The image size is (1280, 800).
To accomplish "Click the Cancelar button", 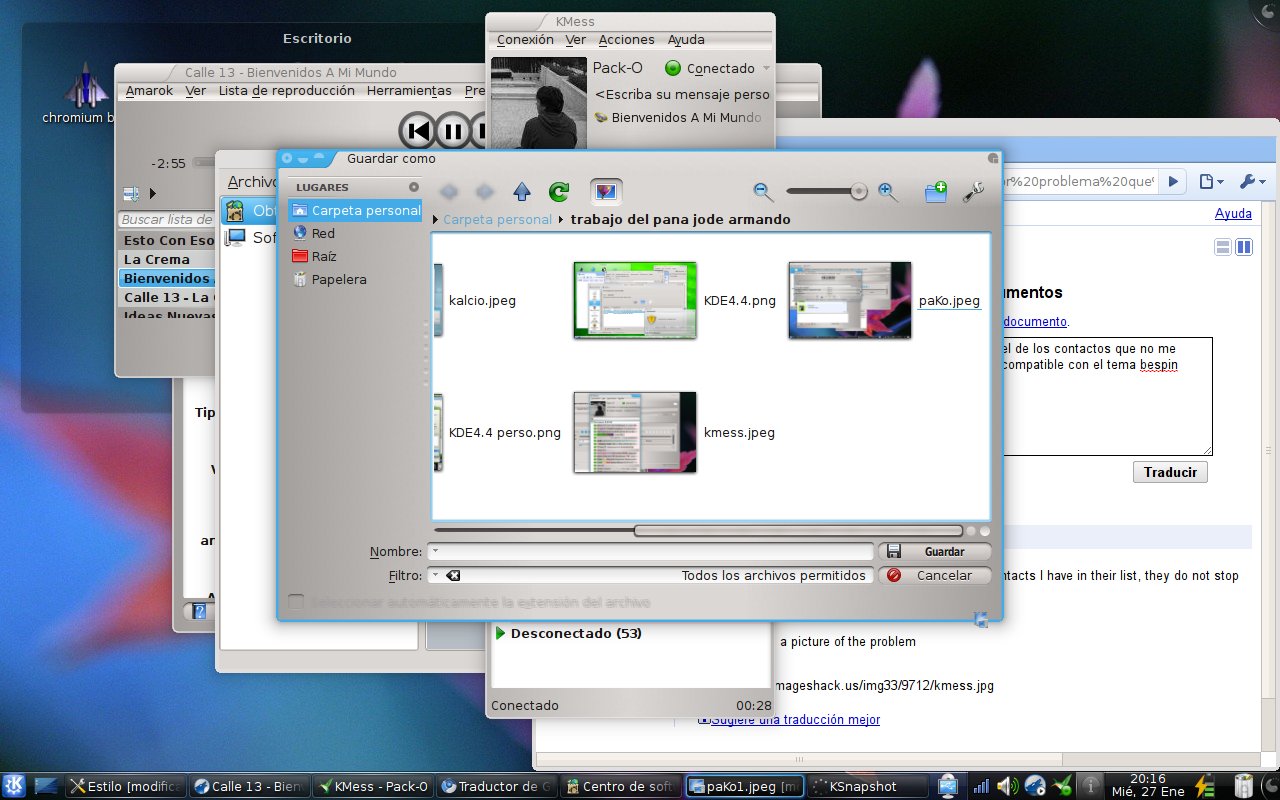I will tap(935, 575).
